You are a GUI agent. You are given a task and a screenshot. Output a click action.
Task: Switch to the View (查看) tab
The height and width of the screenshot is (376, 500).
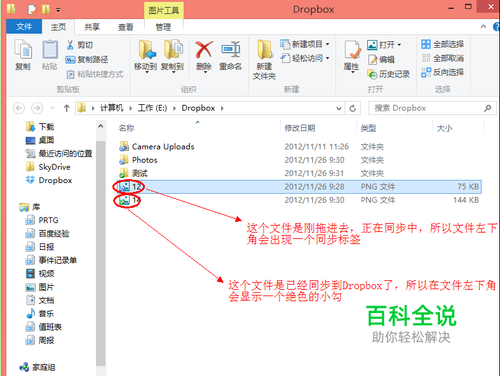click(x=125, y=27)
